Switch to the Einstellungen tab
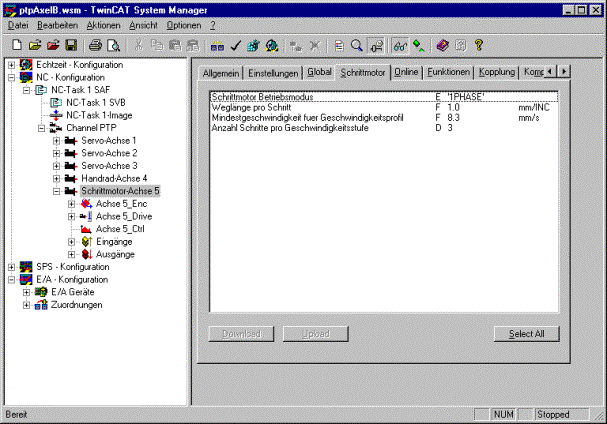The height and width of the screenshot is (424, 607). (x=273, y=73)
